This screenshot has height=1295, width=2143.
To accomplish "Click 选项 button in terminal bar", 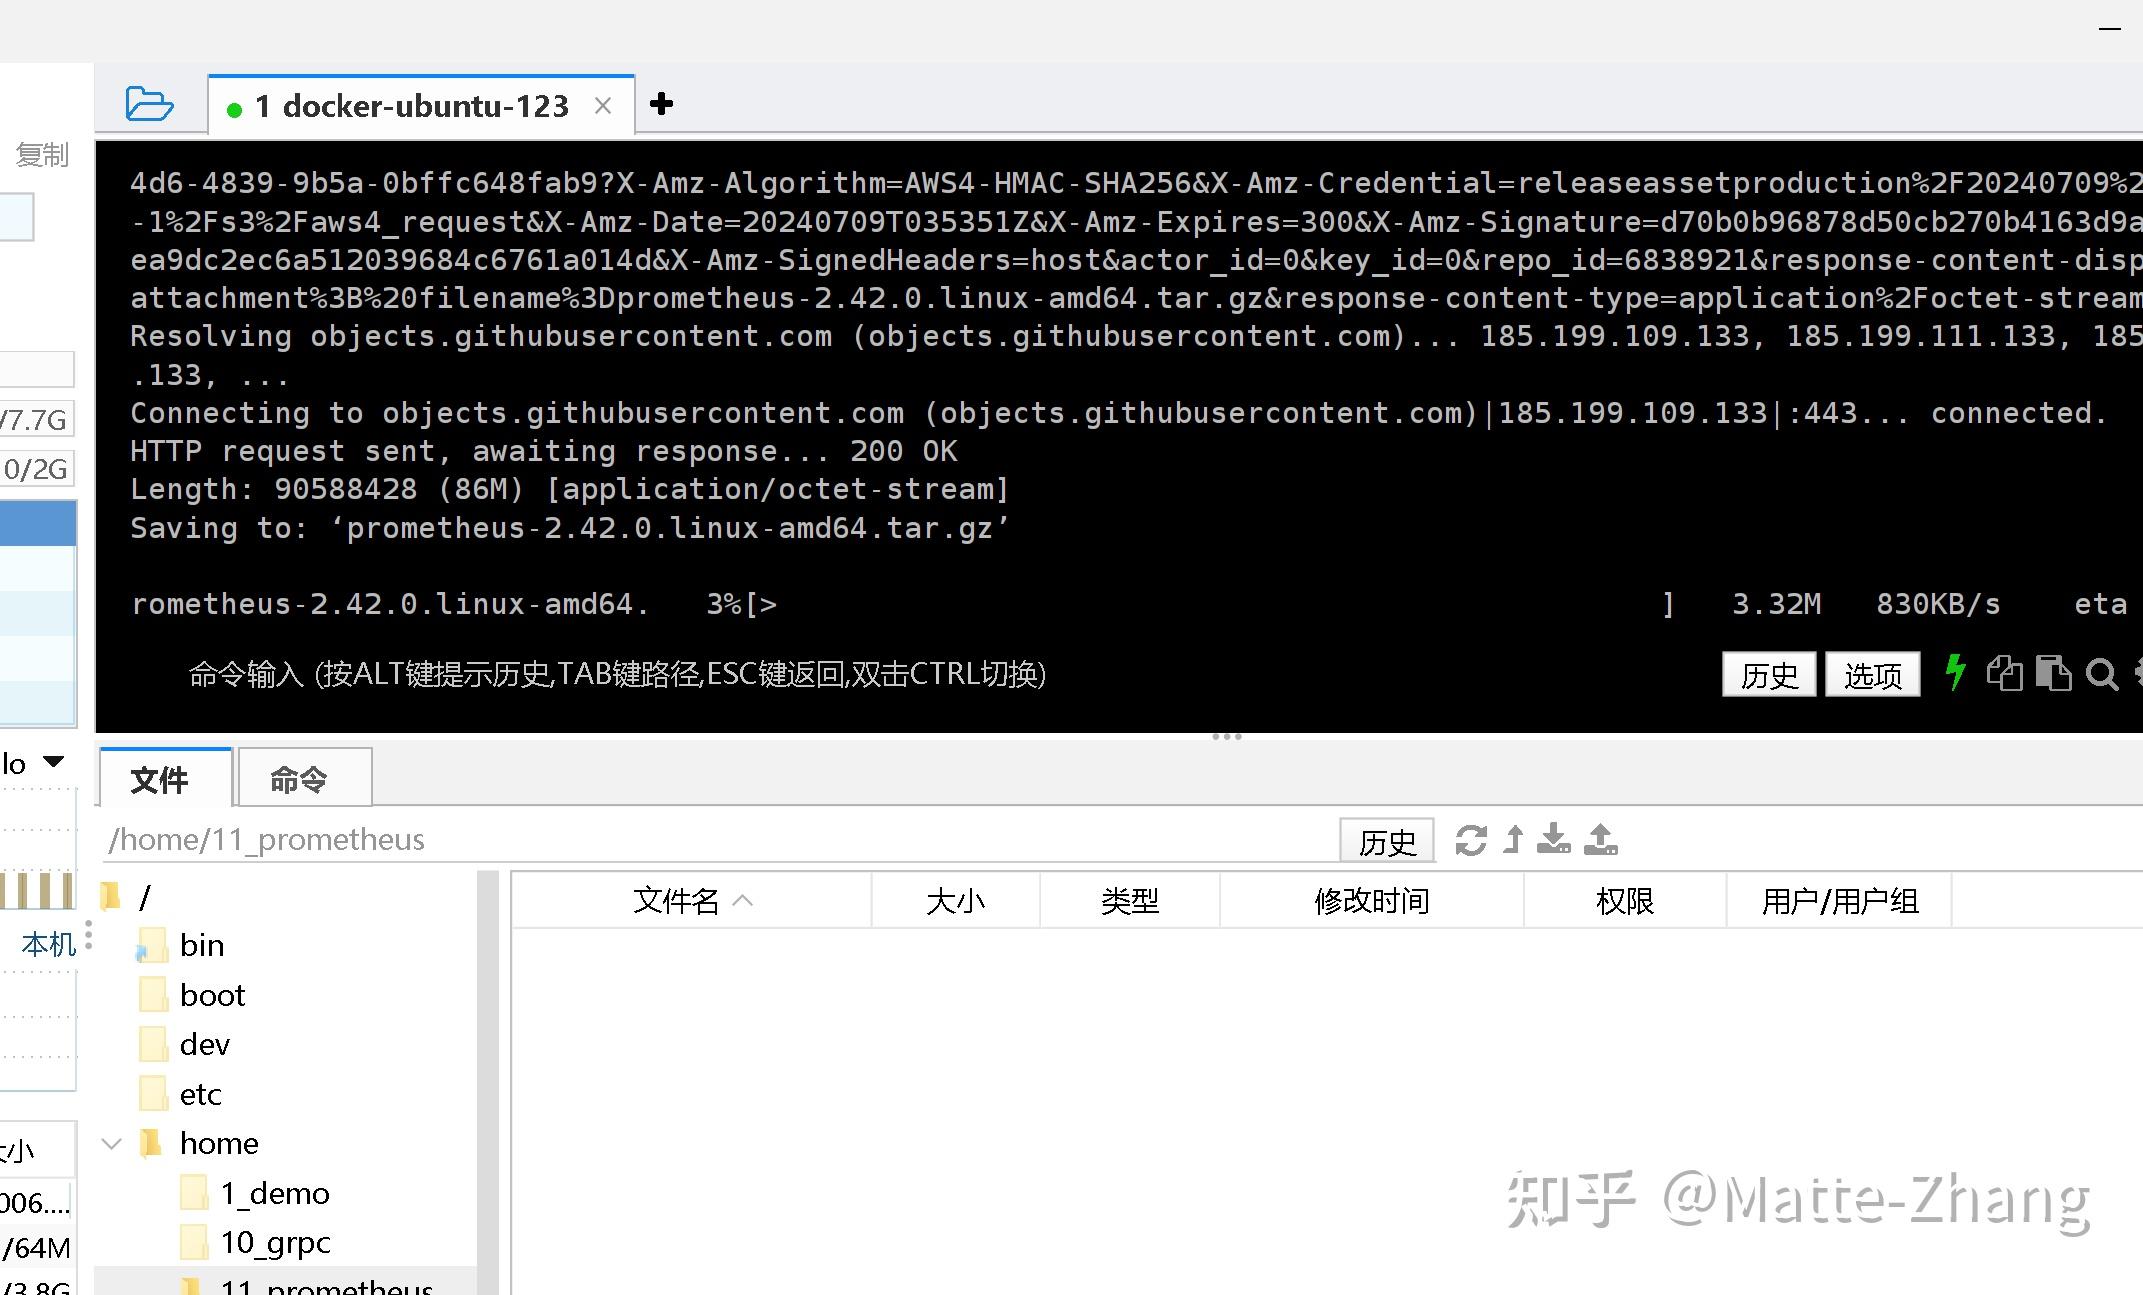I will [x=1871, y=675].
